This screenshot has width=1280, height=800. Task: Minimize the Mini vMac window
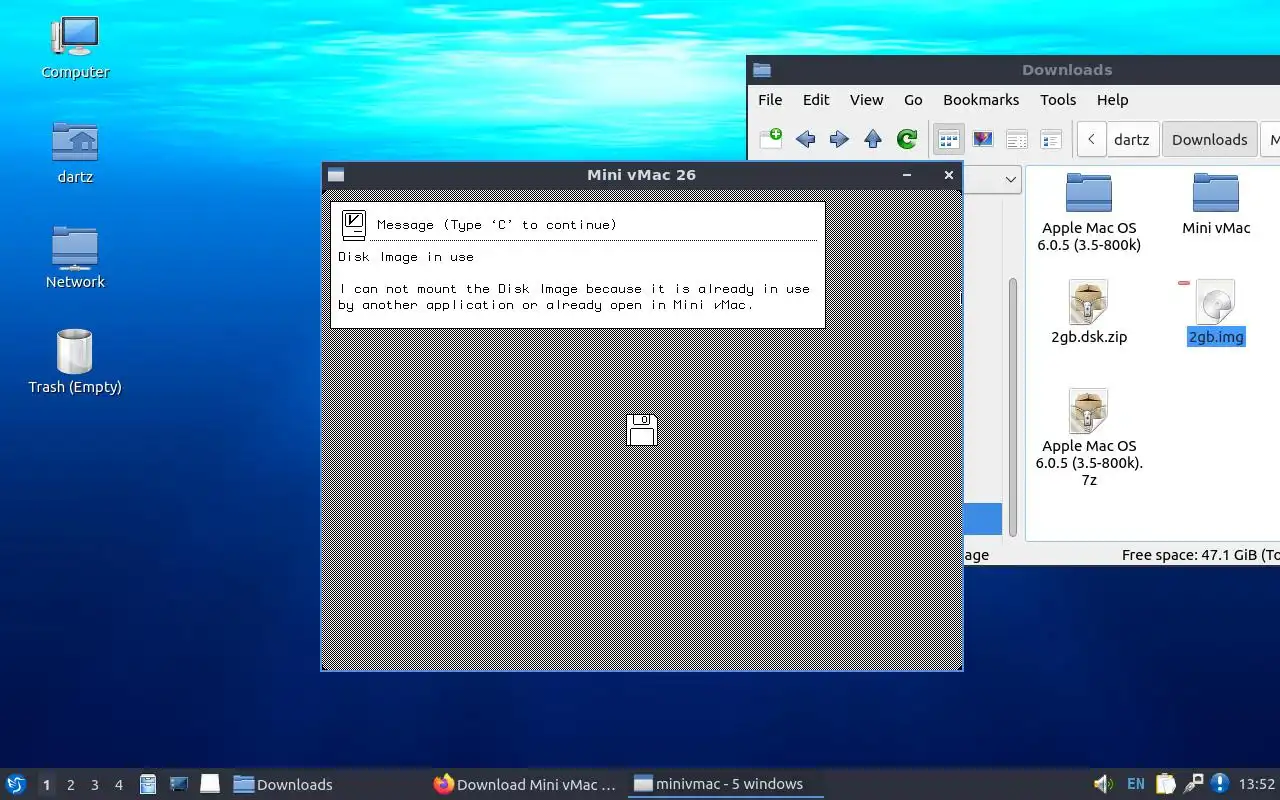point(907,175)
